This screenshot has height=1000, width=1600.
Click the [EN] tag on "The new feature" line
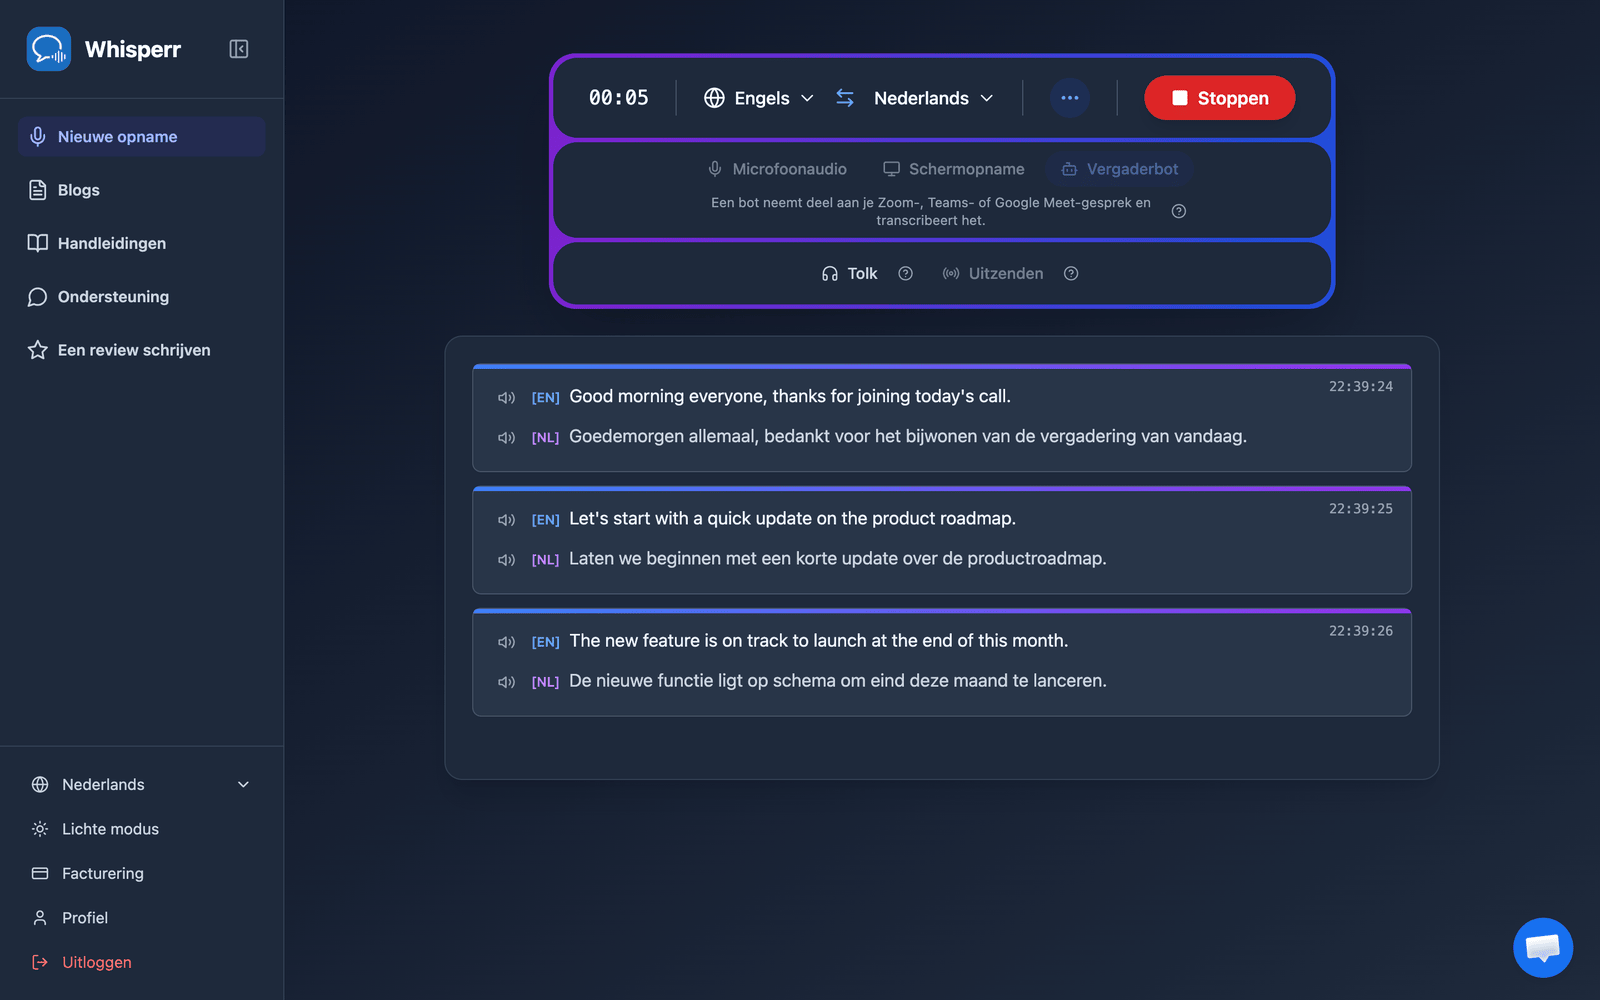pos(545,642)
